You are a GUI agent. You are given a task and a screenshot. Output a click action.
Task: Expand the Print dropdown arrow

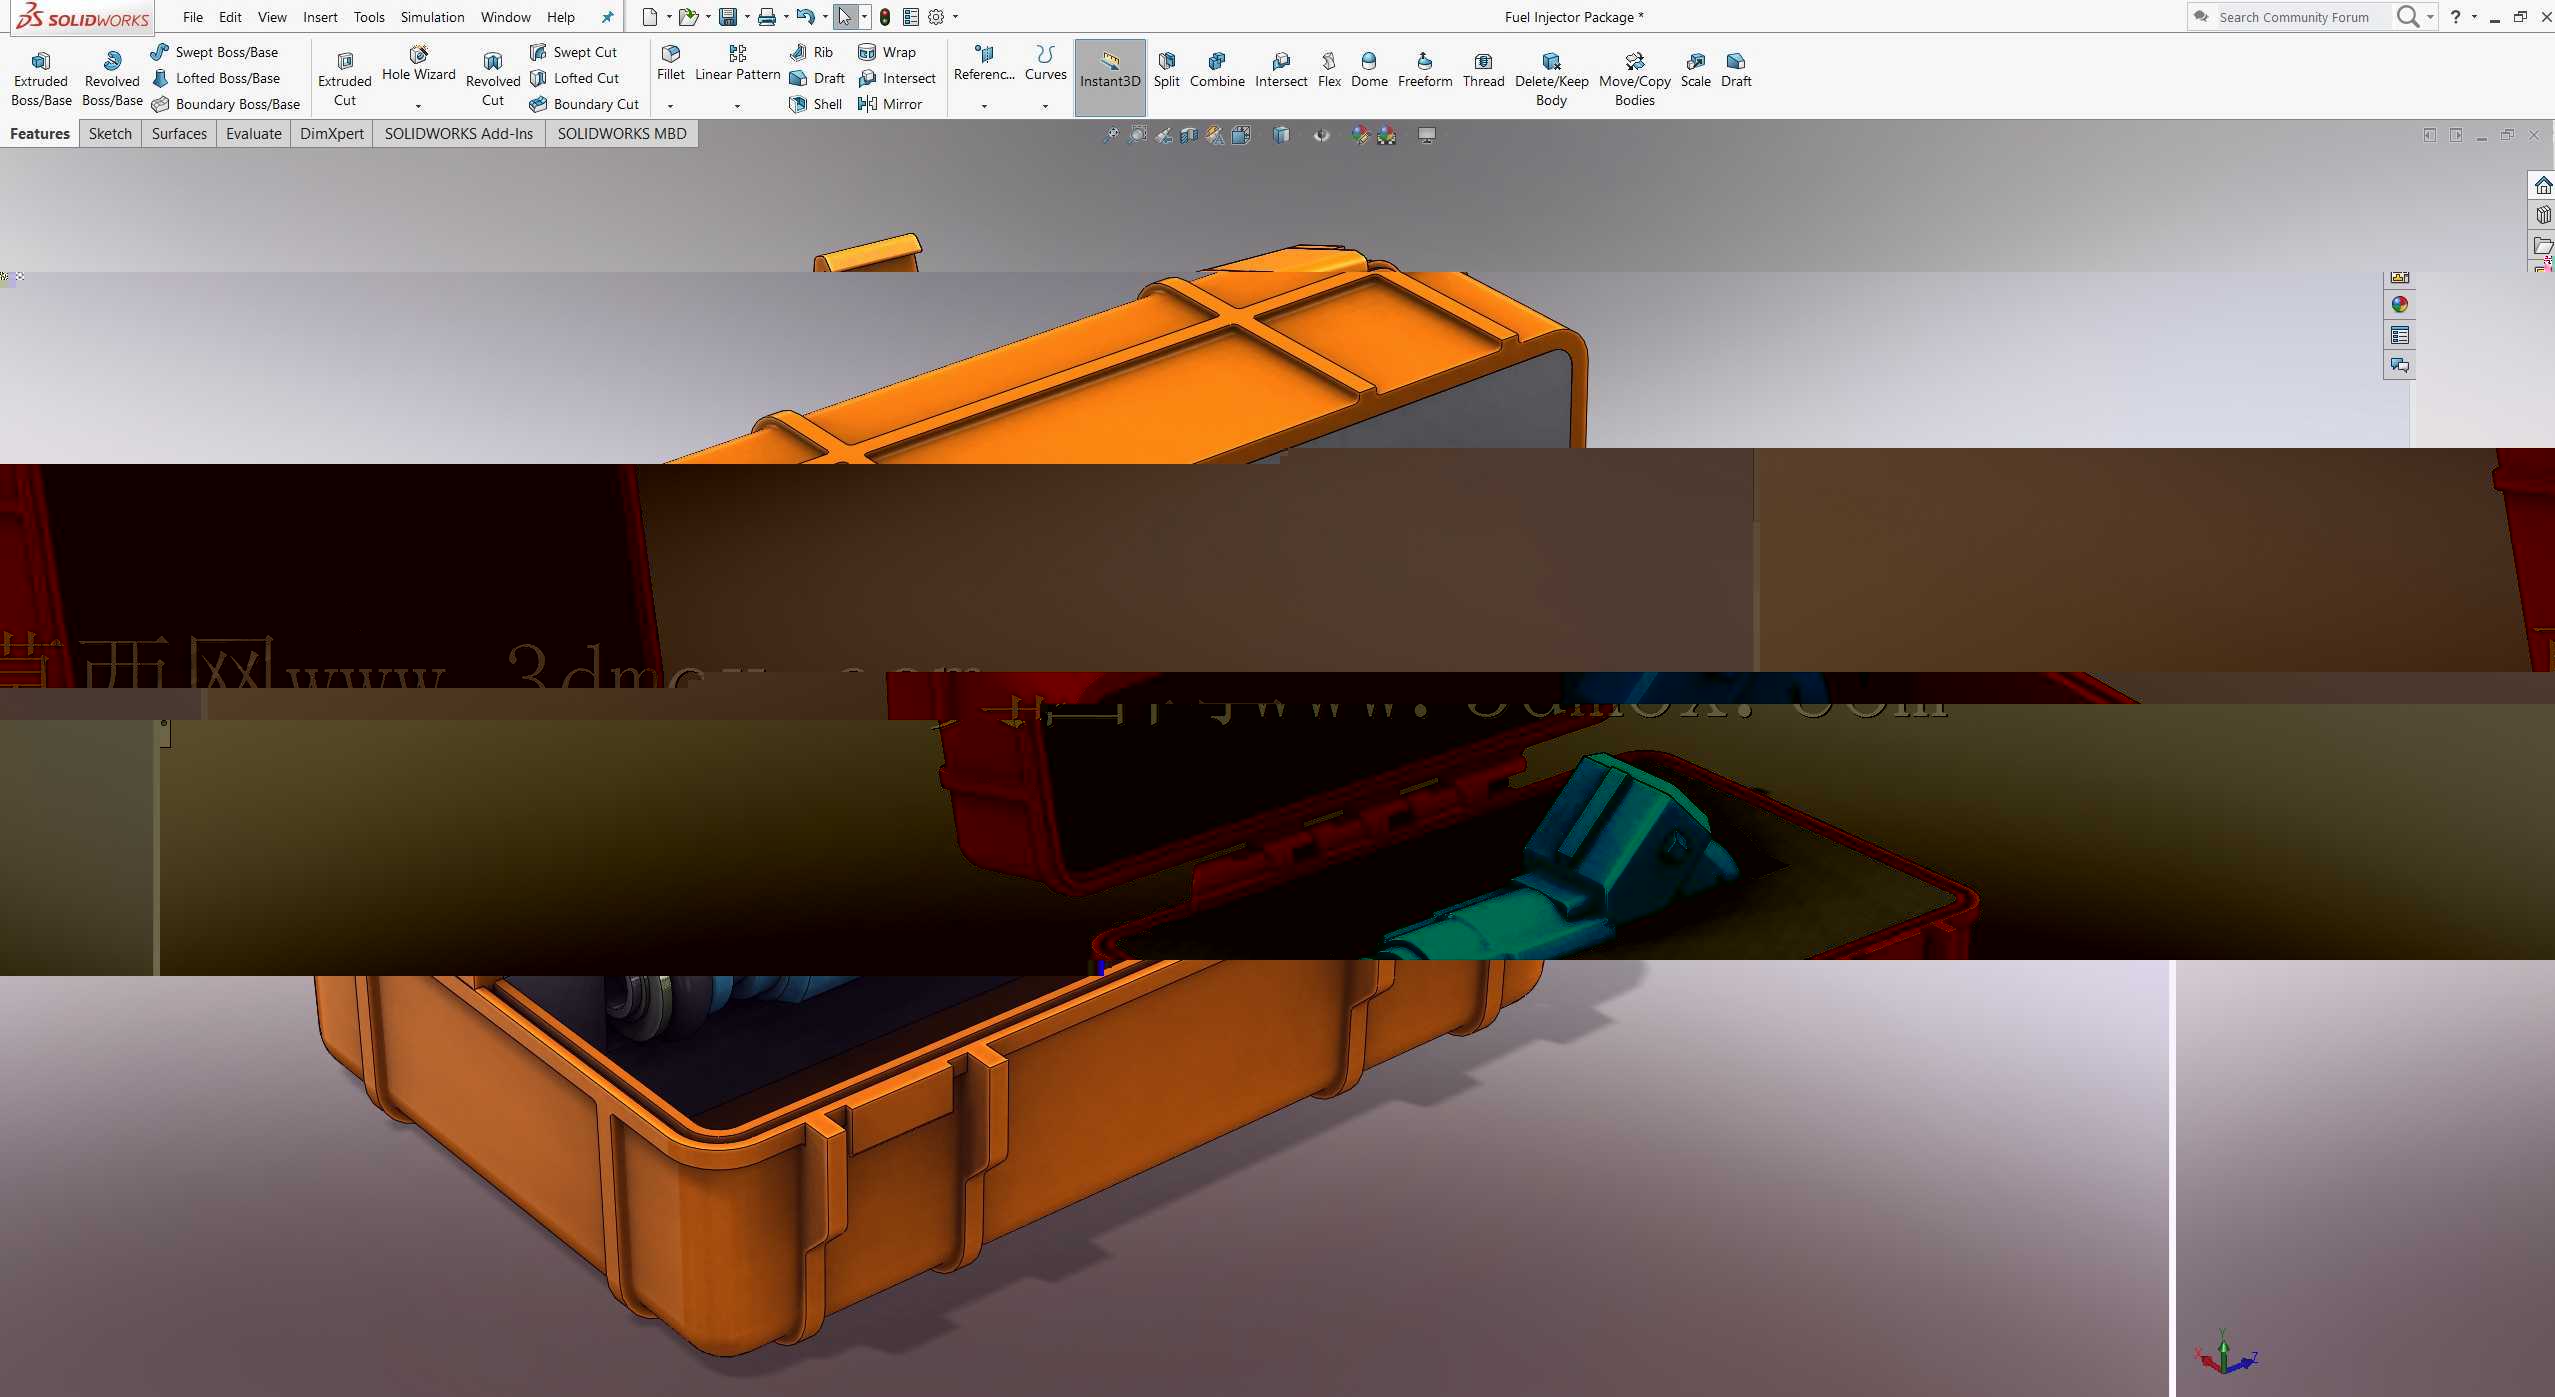click(786, 17)
